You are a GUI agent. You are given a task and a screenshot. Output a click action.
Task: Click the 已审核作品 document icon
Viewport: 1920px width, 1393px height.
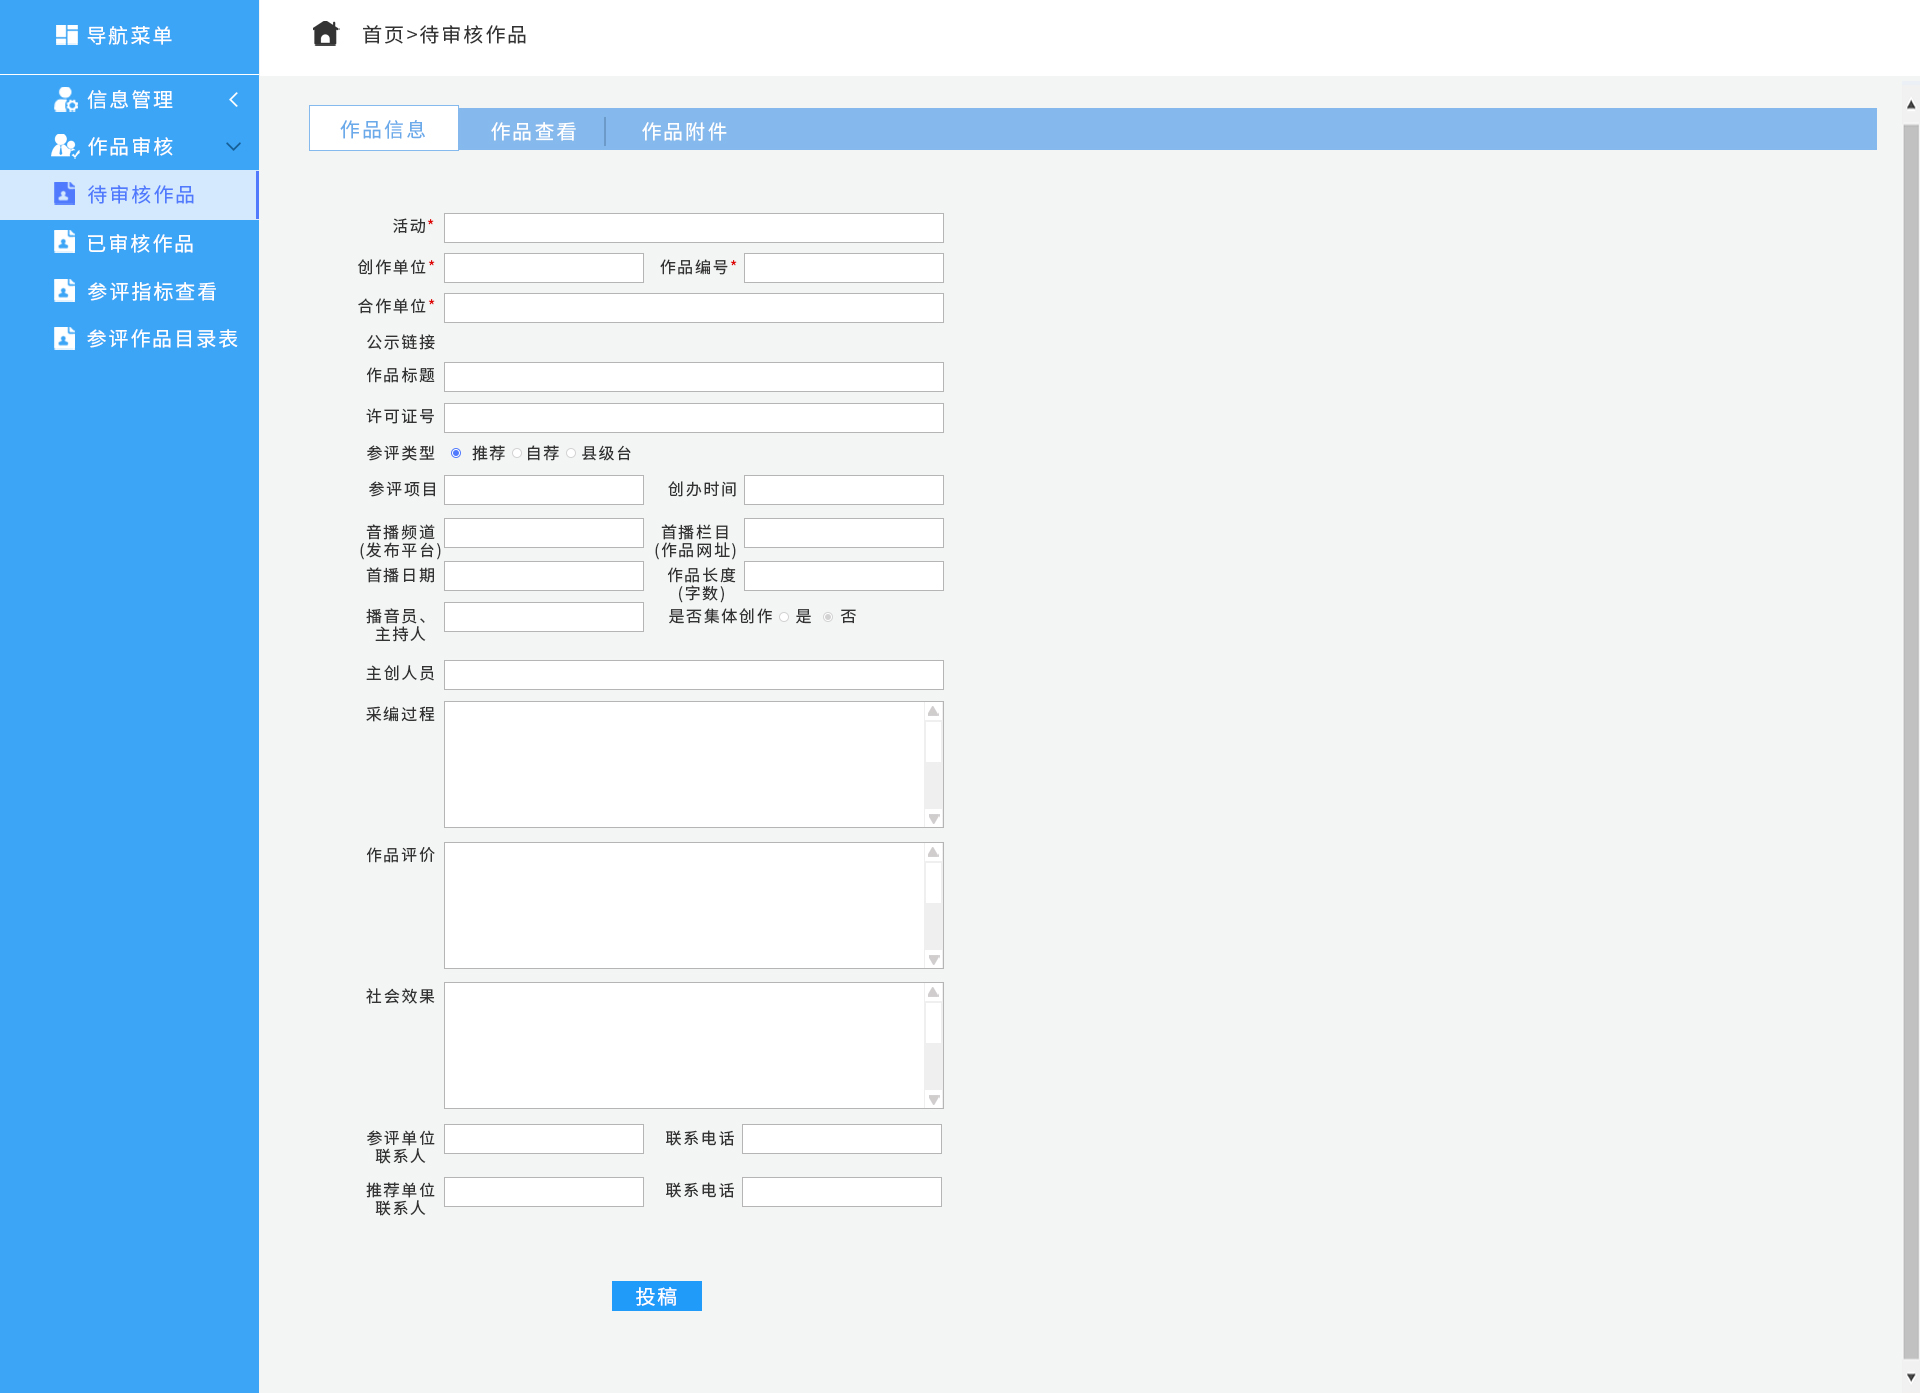tap(65, 242)
